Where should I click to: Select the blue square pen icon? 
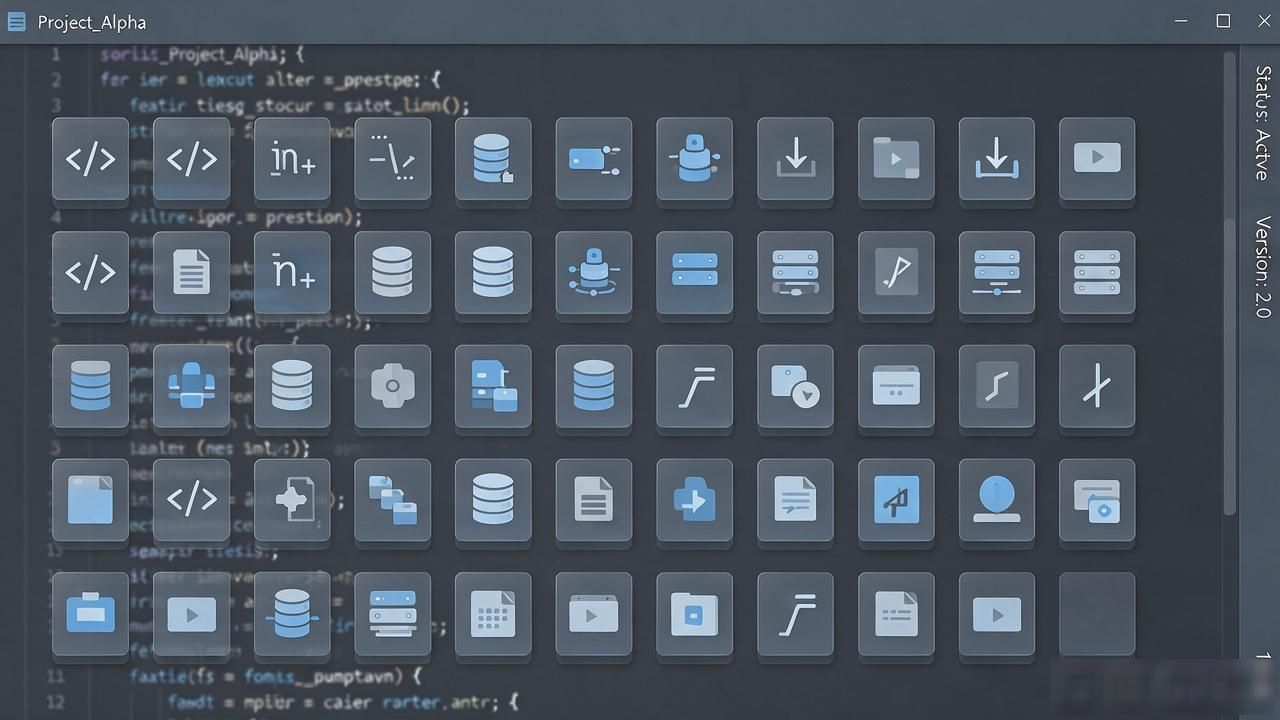(896, 499)
